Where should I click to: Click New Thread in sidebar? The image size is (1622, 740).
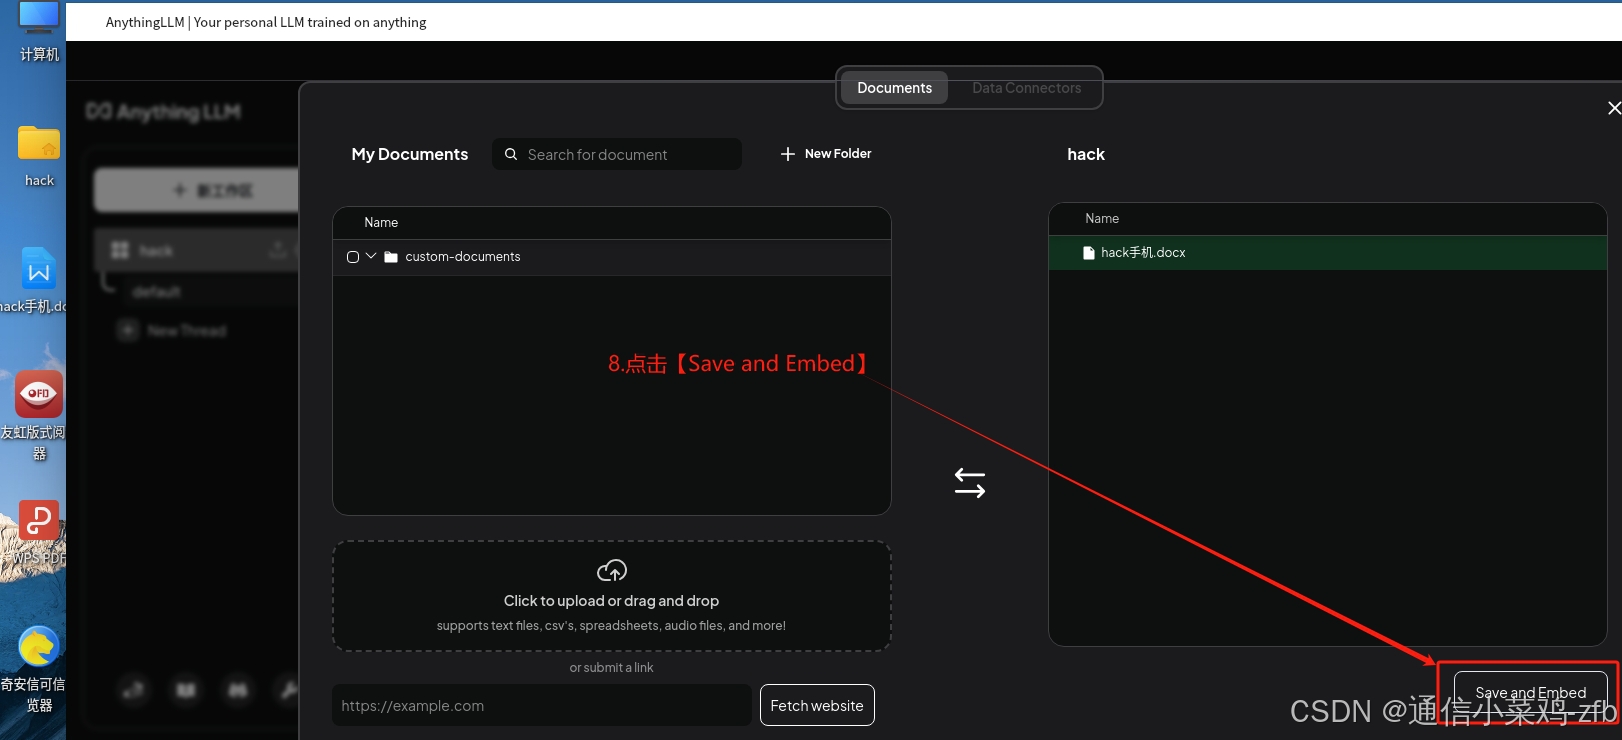pyautogui.click(x=186, y=330)
